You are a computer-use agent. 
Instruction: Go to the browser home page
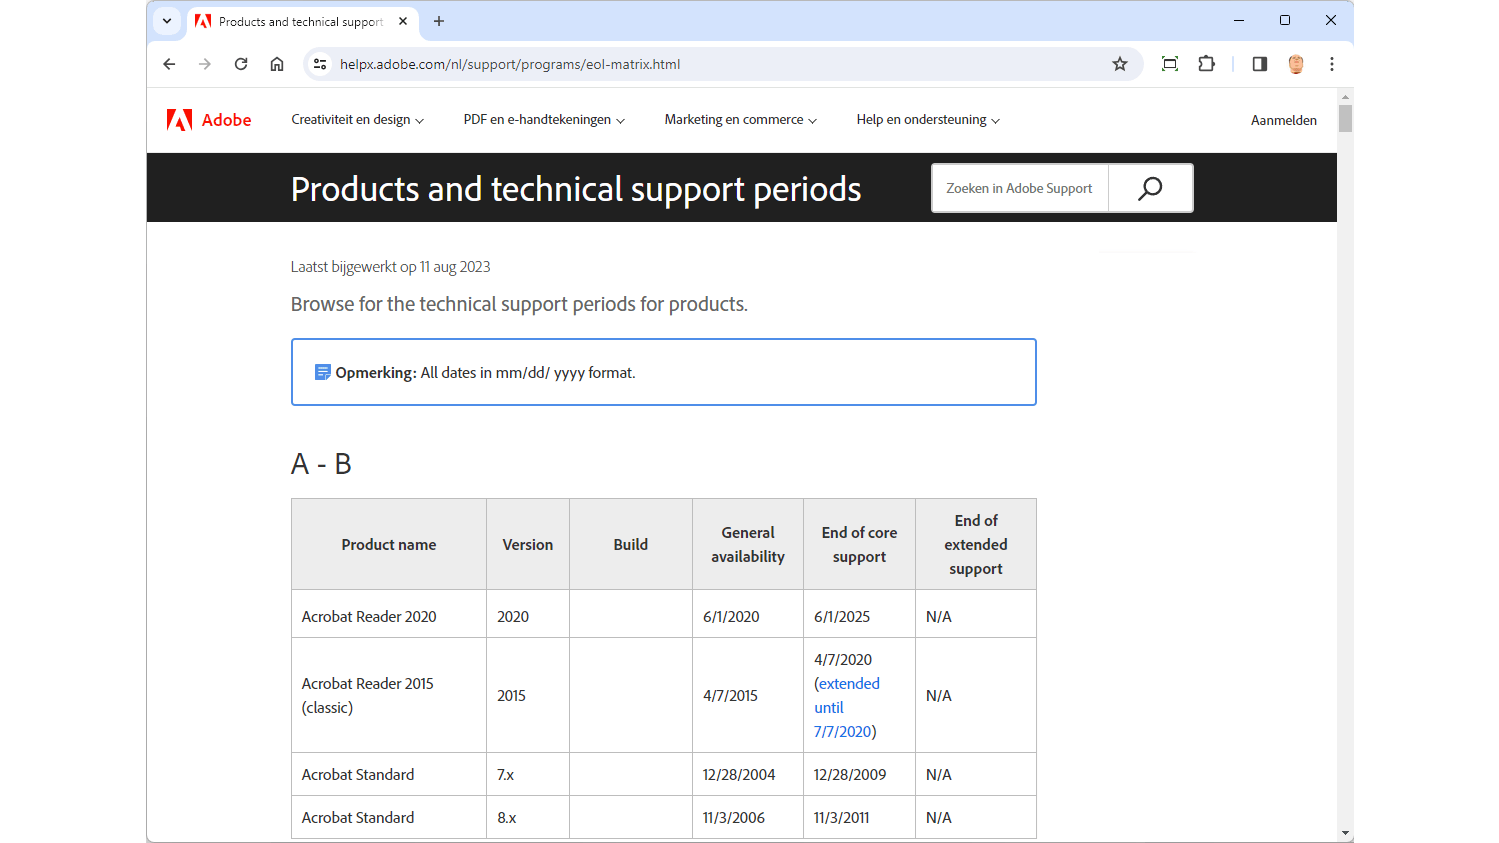coord(277,64)
